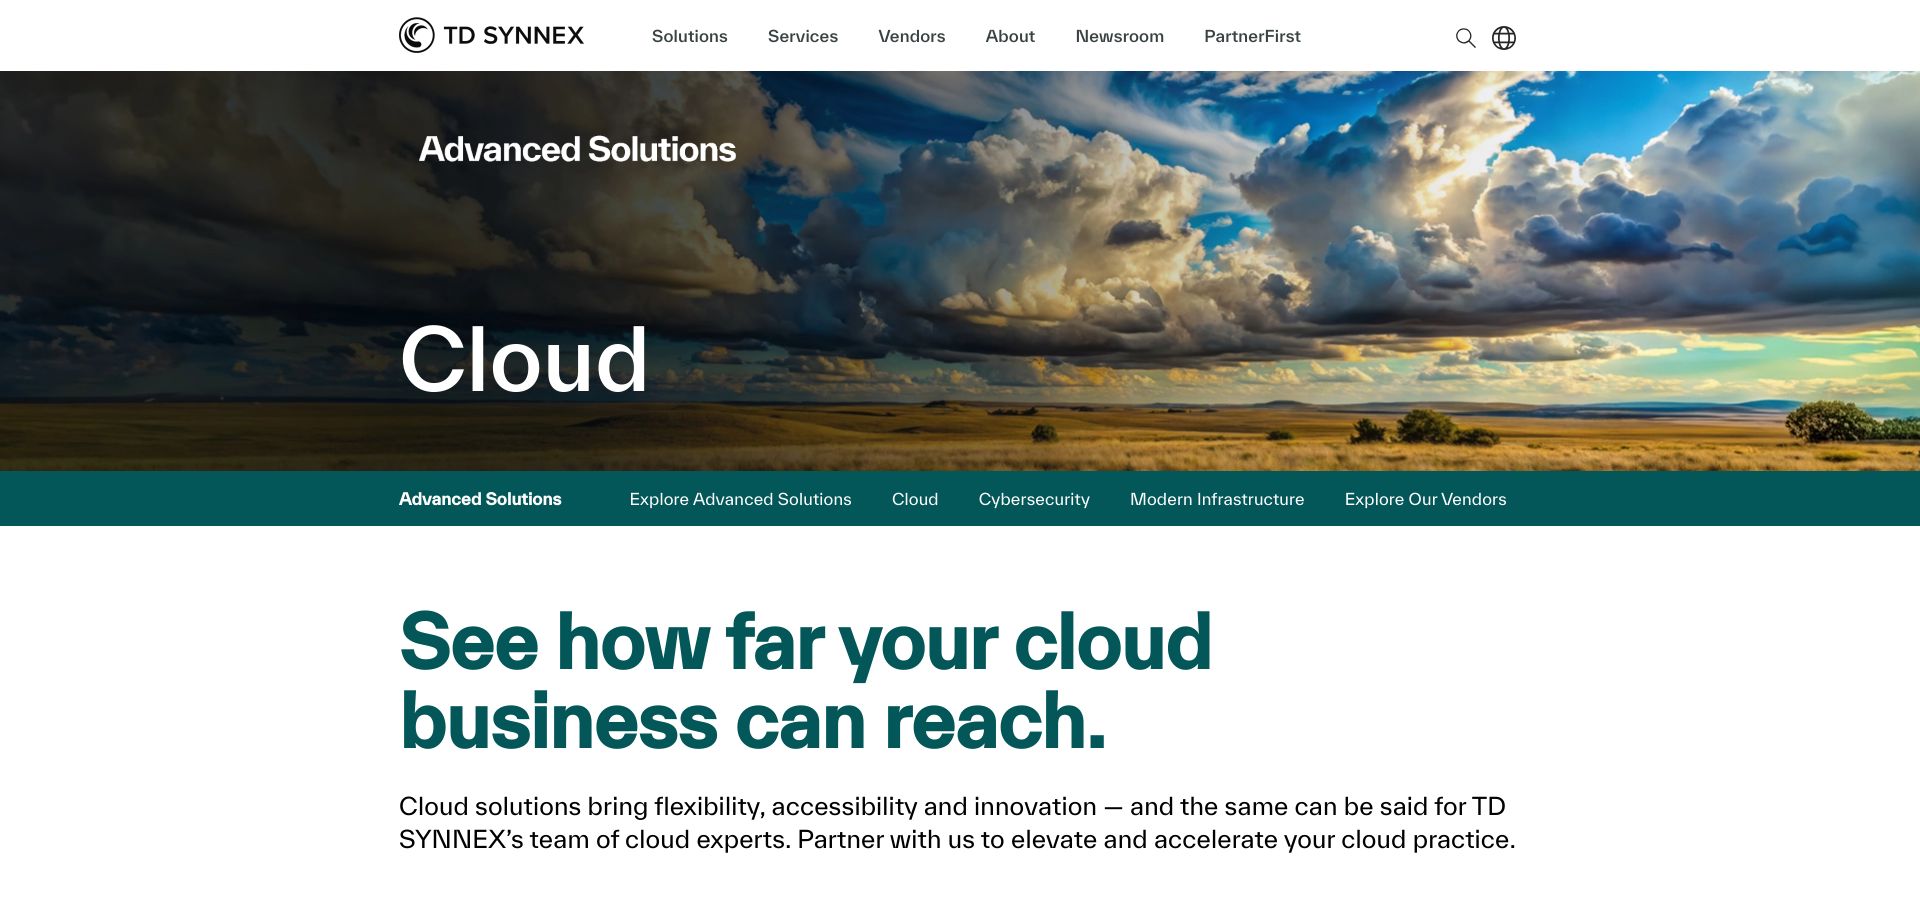Click the TD SYNNEX circular logo icon
Viewport: 1920px width, 900px height.
[416, 35]
